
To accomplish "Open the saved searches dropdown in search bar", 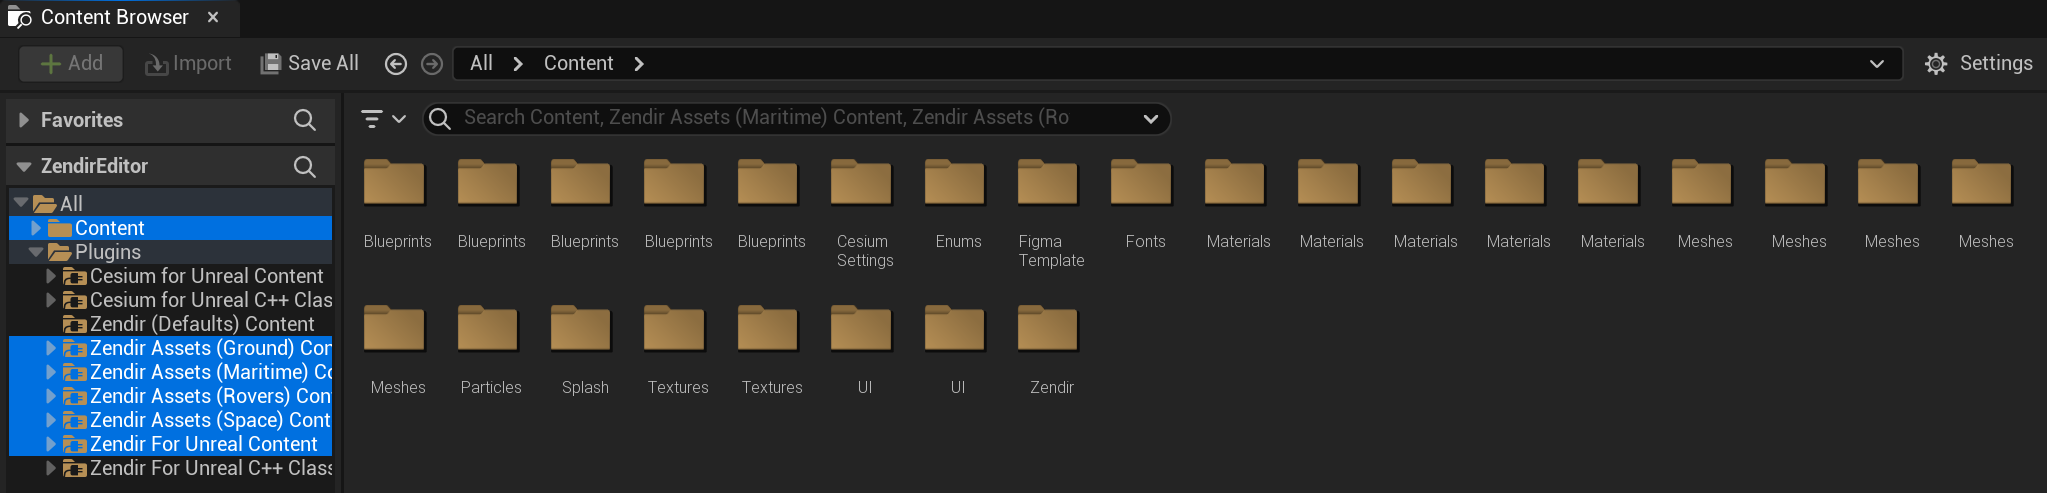I will click(x=1150, y=119).
